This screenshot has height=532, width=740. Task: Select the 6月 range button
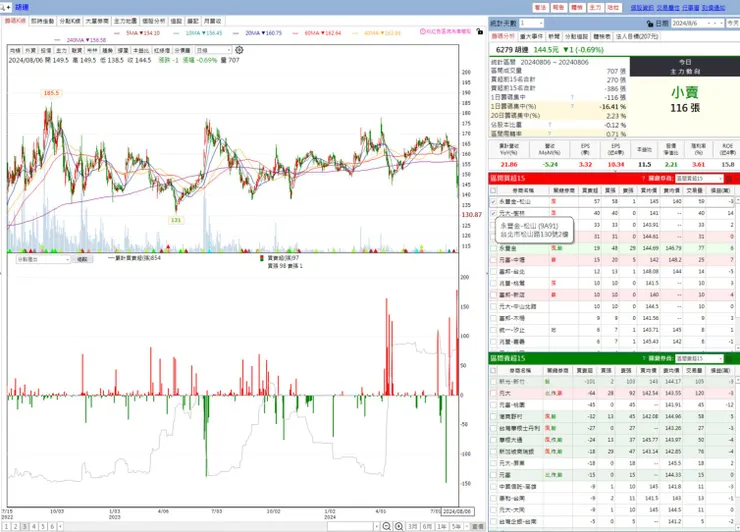pos(427,526)
